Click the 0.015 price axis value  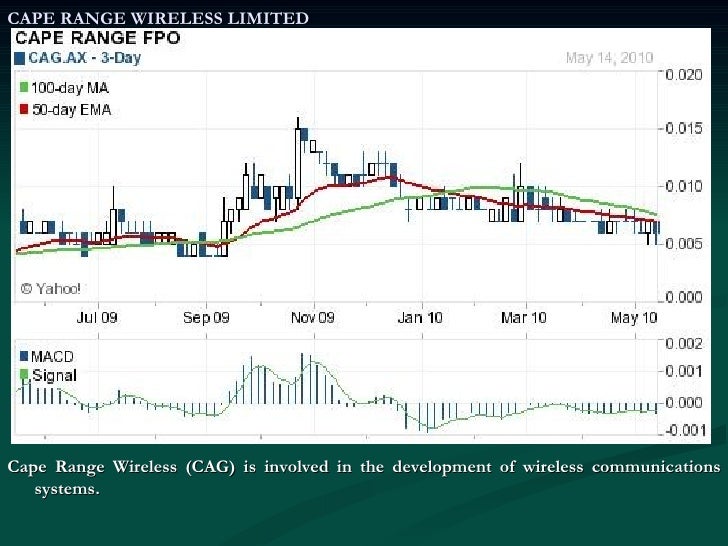pyautogui.click(x=684, y=128)
